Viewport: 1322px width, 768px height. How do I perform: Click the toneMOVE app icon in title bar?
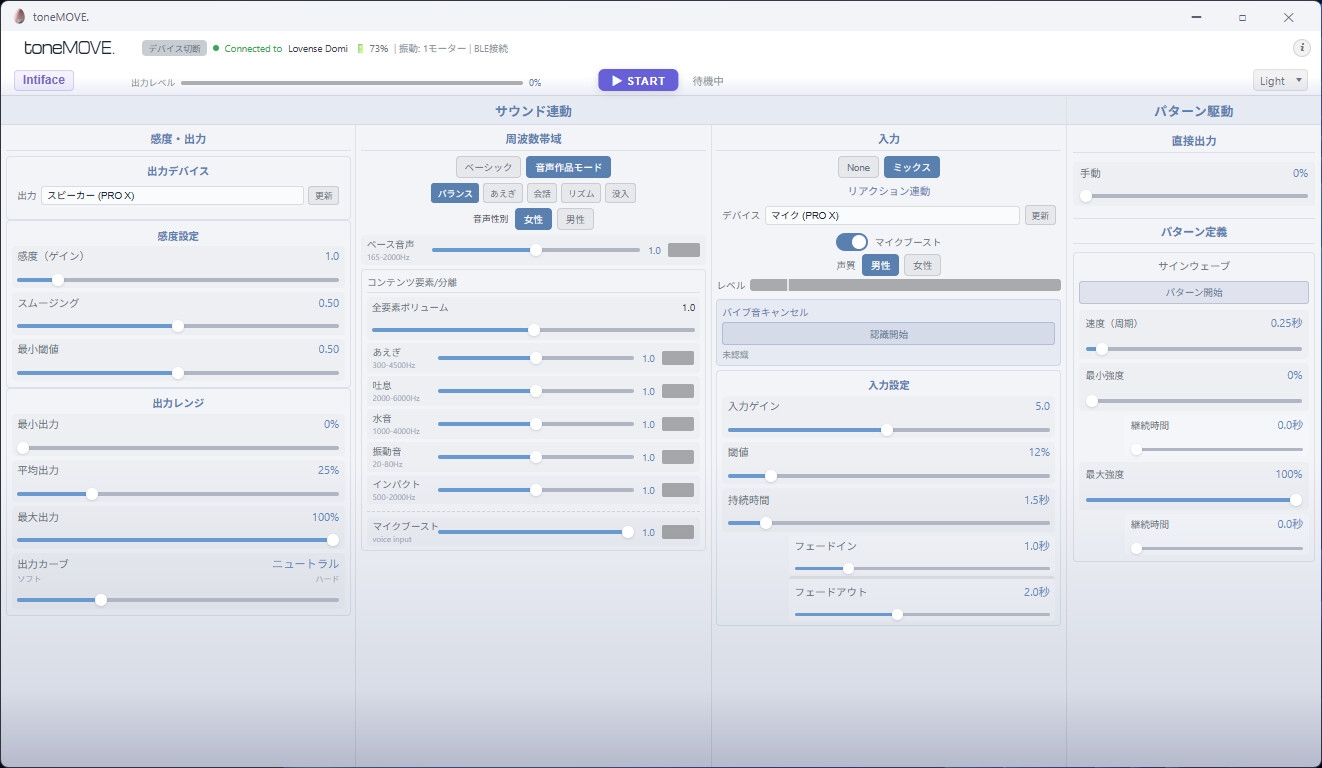click(19, 17)
